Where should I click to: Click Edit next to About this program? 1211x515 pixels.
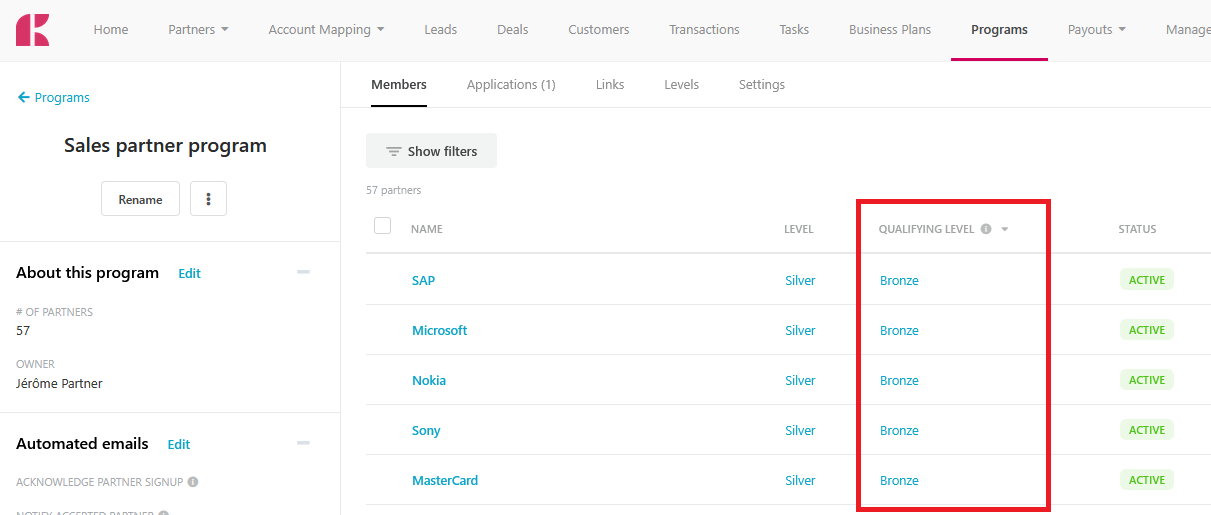pos(189,273)
